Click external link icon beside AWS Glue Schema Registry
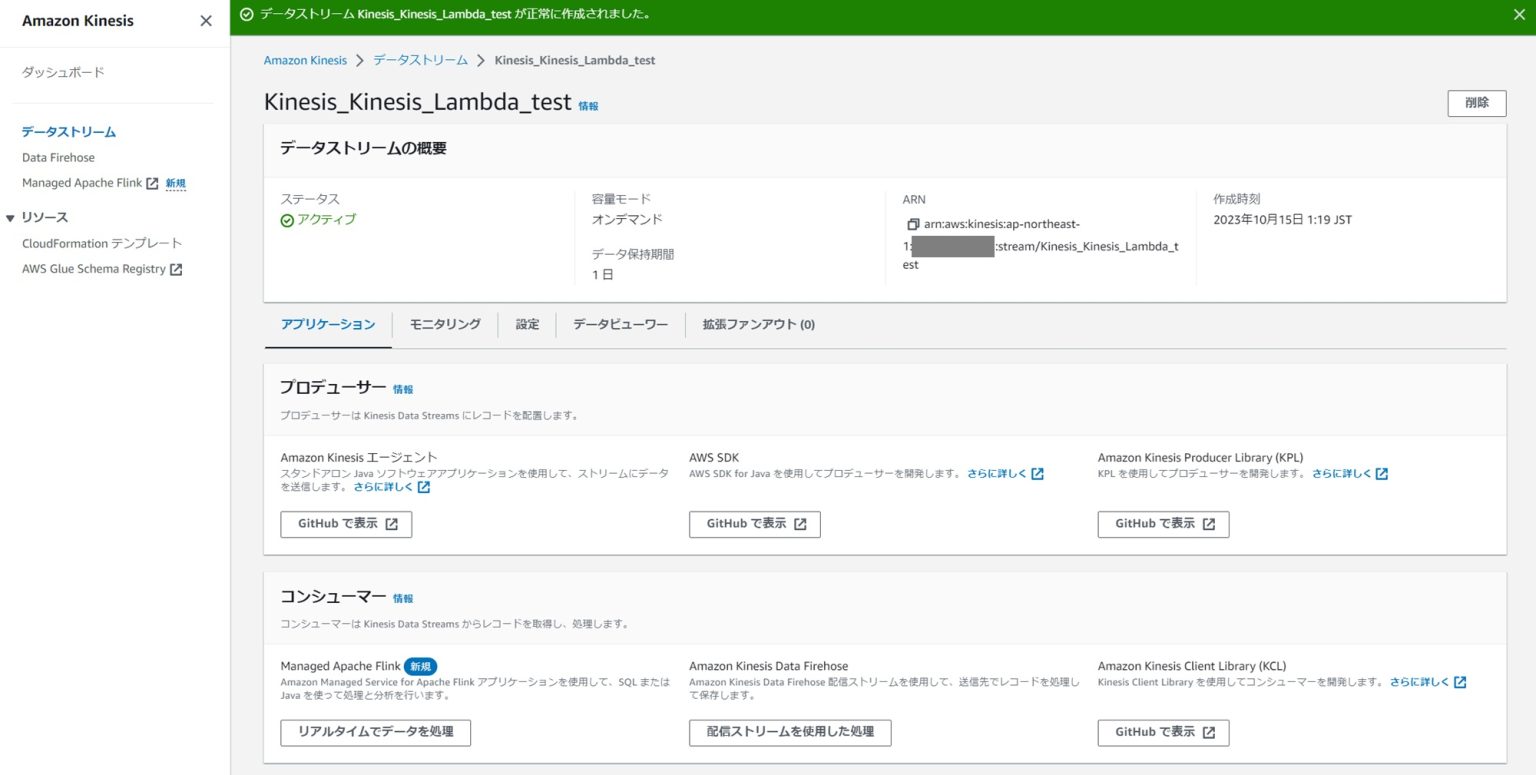1536x775 pixels. pyautogui.click(x=176, y=269)
